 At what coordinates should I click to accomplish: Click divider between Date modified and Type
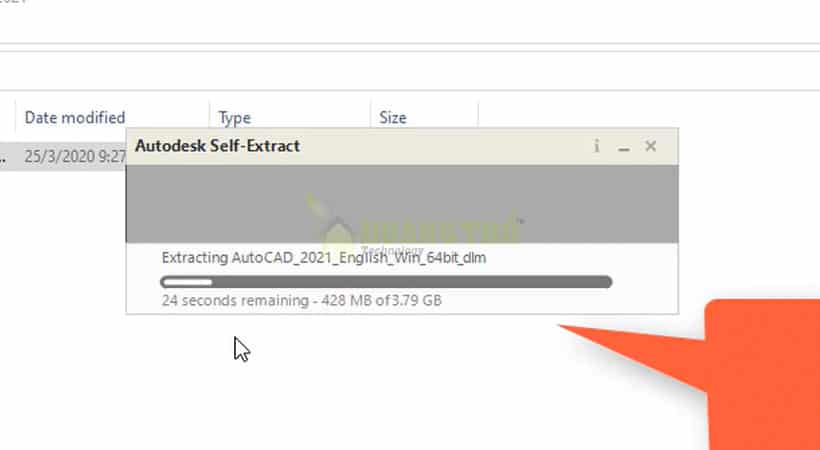pos(209,116)
